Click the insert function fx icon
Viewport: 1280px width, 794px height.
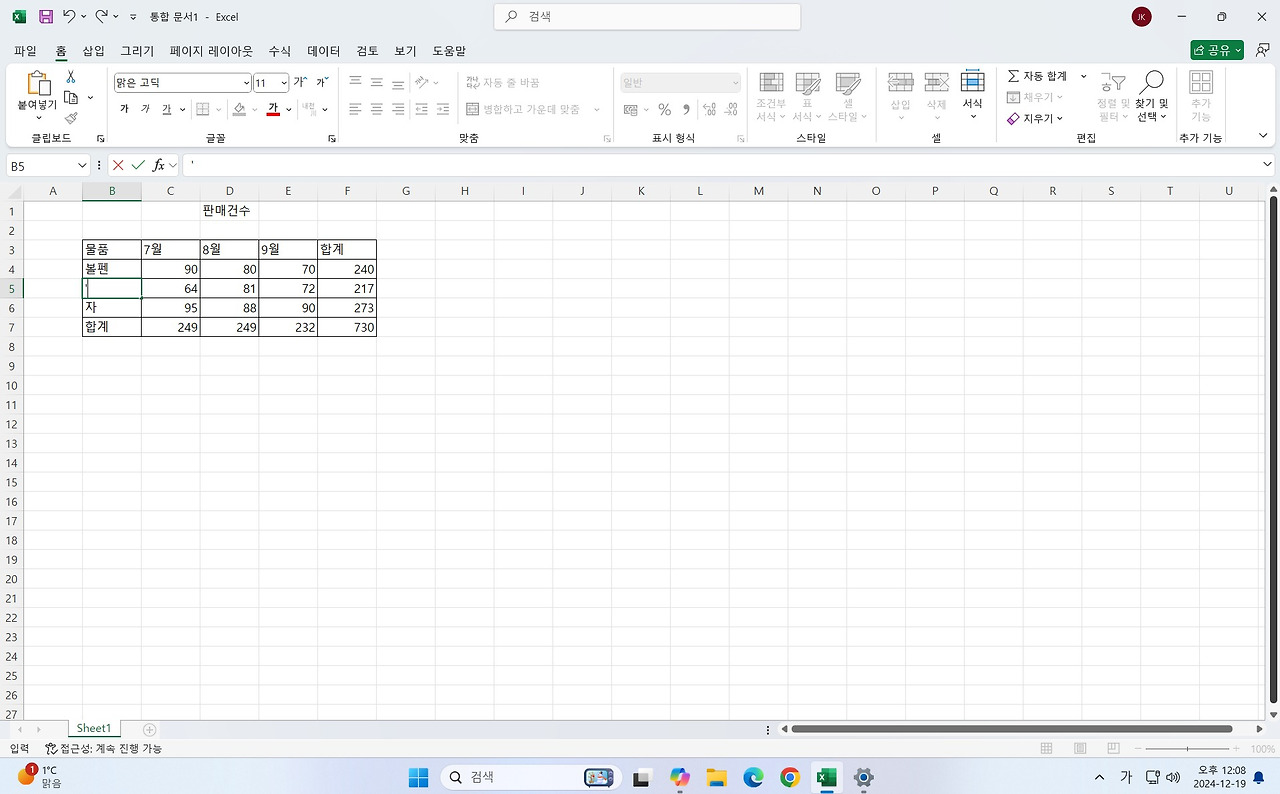point(158,165)
